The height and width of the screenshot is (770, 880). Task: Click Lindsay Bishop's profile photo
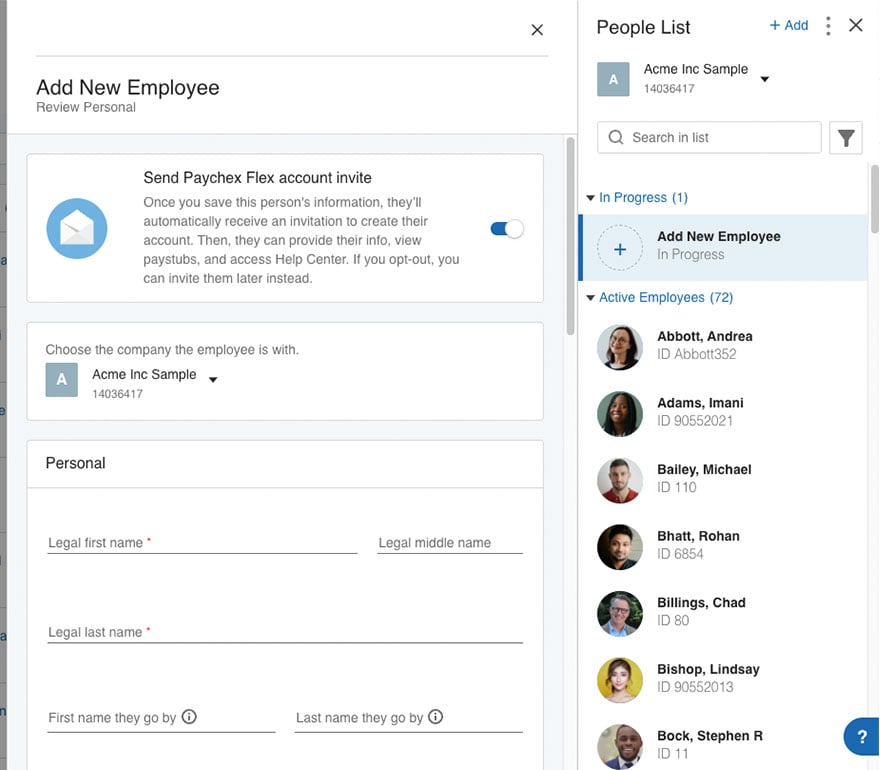pyautogui.click(x=620, y=680)
